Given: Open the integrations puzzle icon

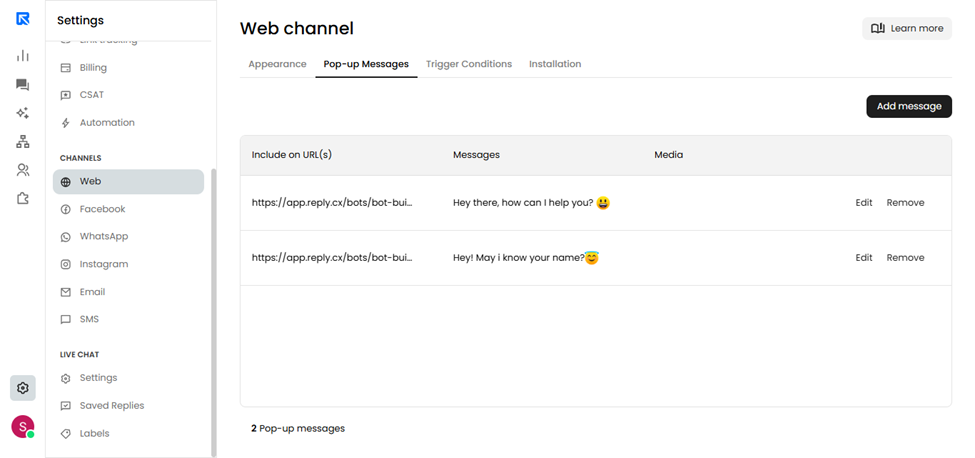Looking at the screenshot, I should point(23,199).
